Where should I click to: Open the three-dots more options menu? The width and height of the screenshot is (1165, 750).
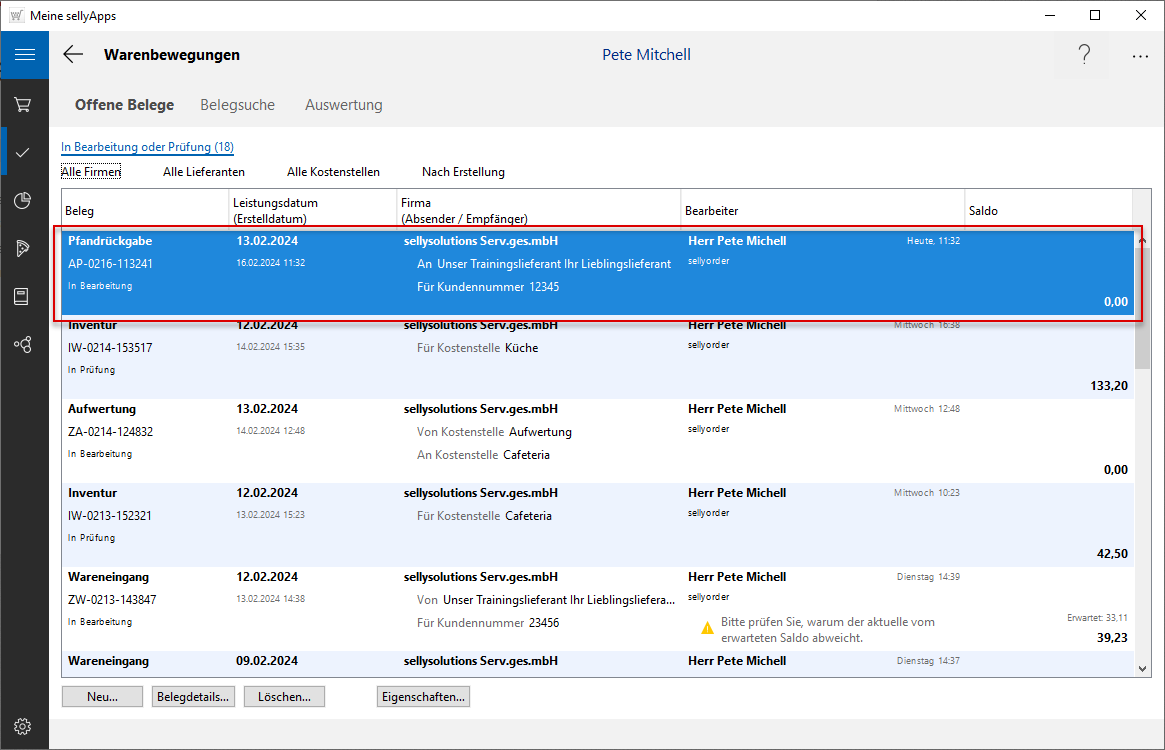coord(1140,56)
